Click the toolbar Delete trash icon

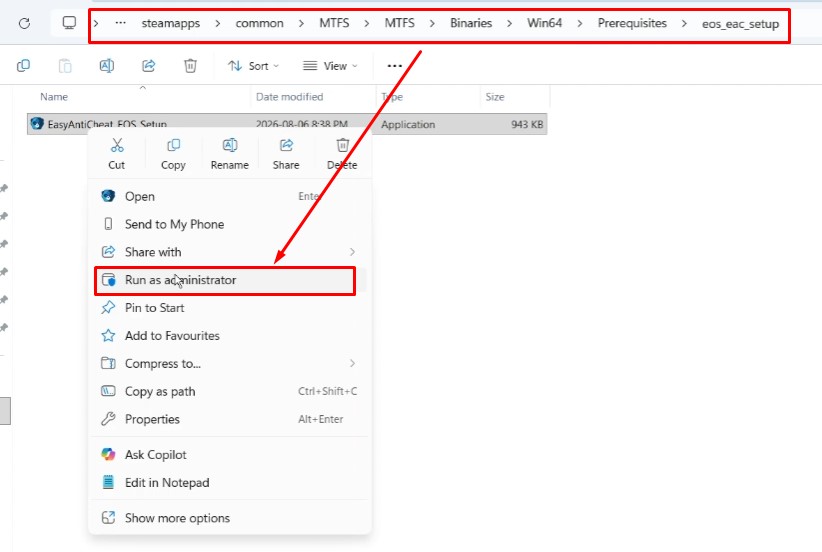[190, 66]
